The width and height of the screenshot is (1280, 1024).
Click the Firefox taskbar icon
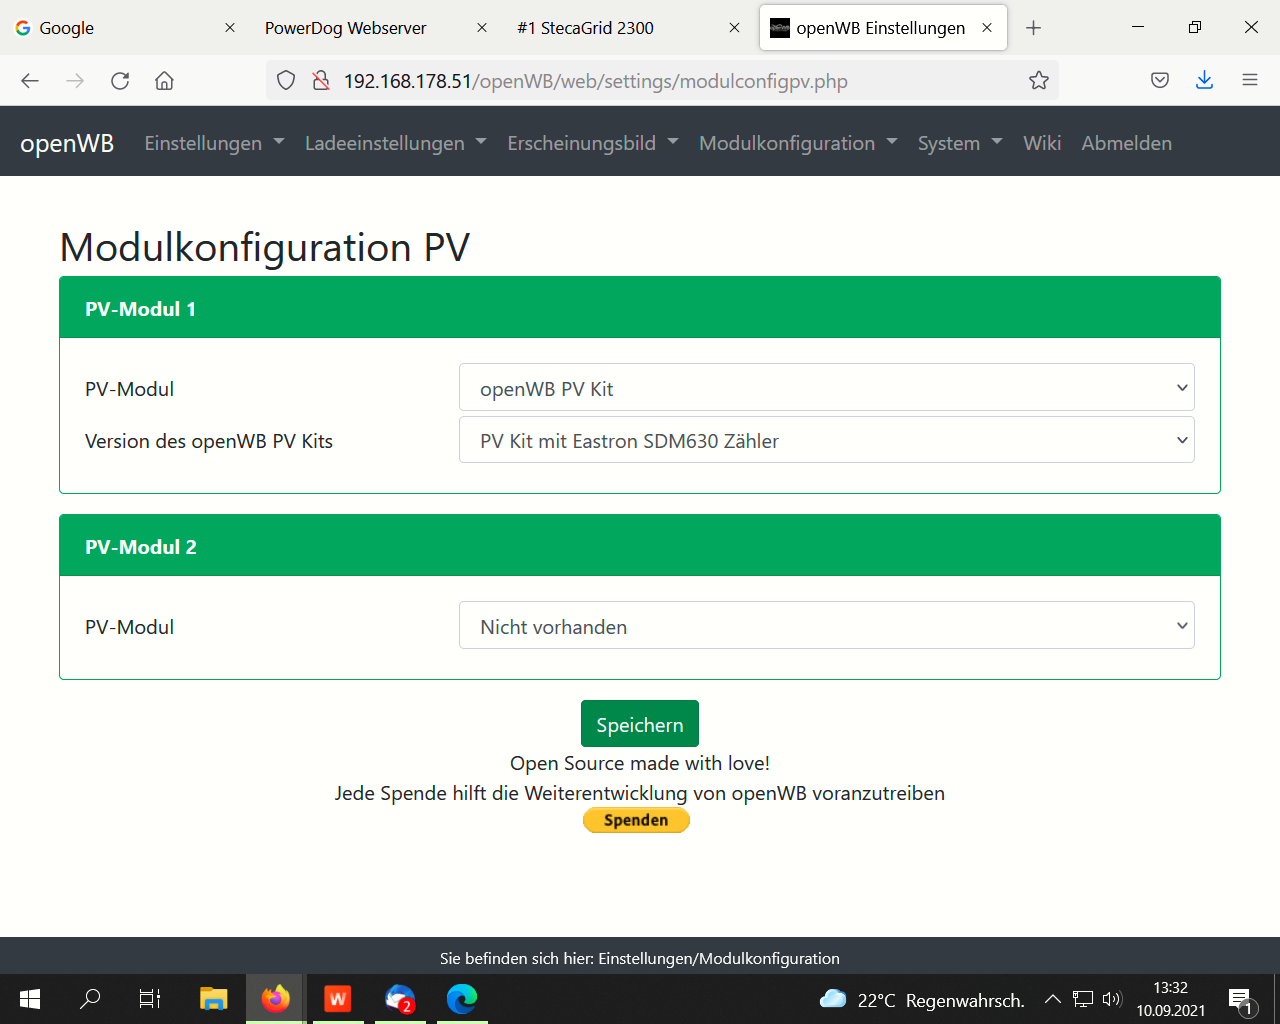[x=275, y=999]
